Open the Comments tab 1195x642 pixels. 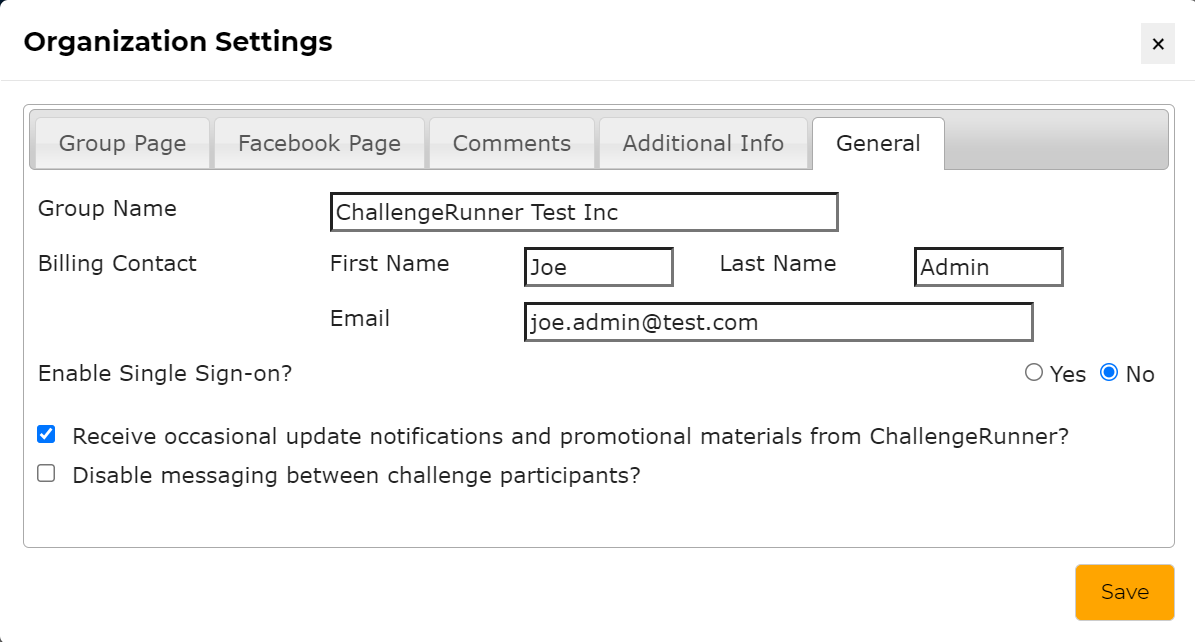point(511,143)
